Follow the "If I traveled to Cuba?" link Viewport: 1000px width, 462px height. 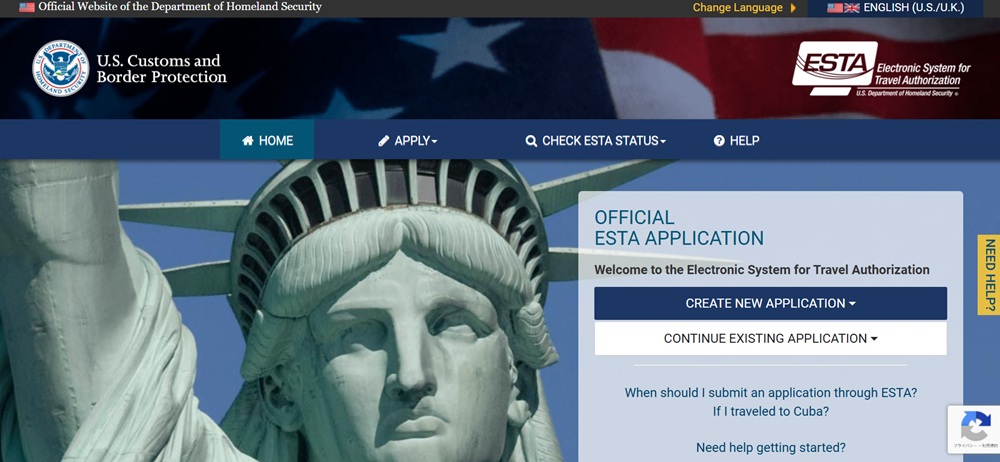pos(770,411)
